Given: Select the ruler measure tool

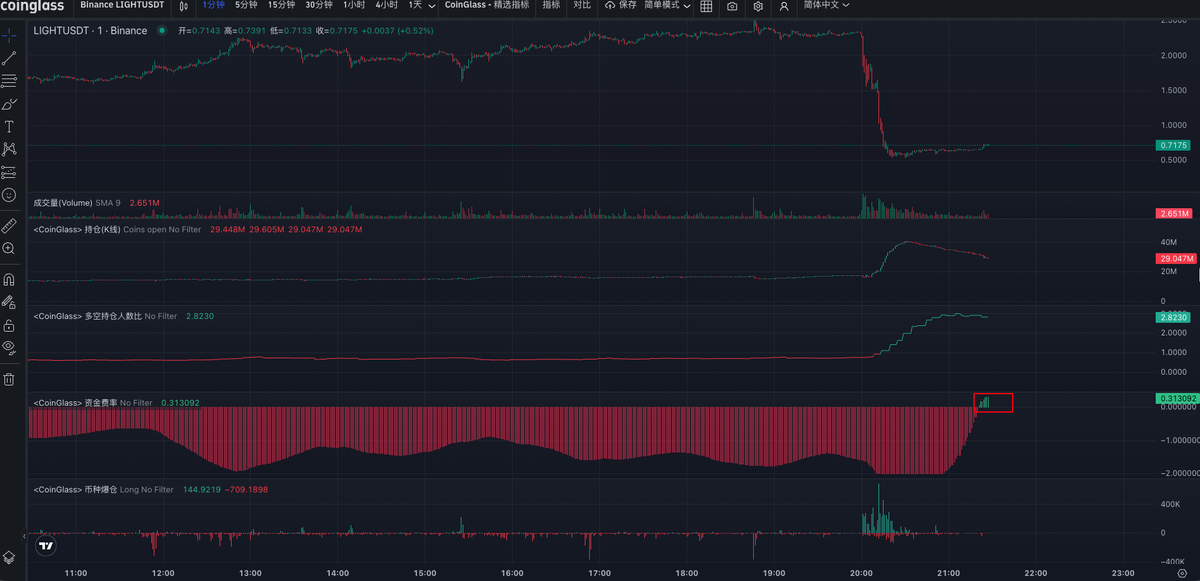Looking at the screenshot, I should click(9, 224).
